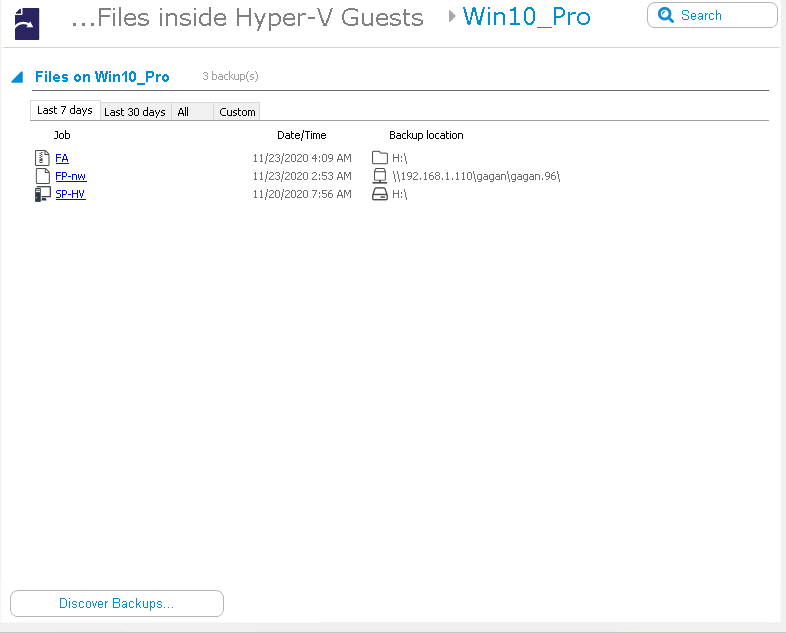Image resolution: width=786 pixels, height=633 pixels.
Task: Switch to the Last 7 days tab
Action: click(65, 111)
